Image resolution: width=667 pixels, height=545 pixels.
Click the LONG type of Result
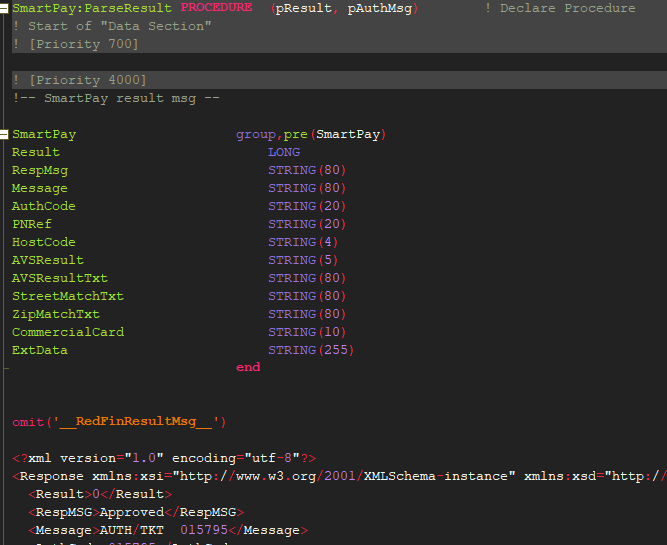click(284, 152)
